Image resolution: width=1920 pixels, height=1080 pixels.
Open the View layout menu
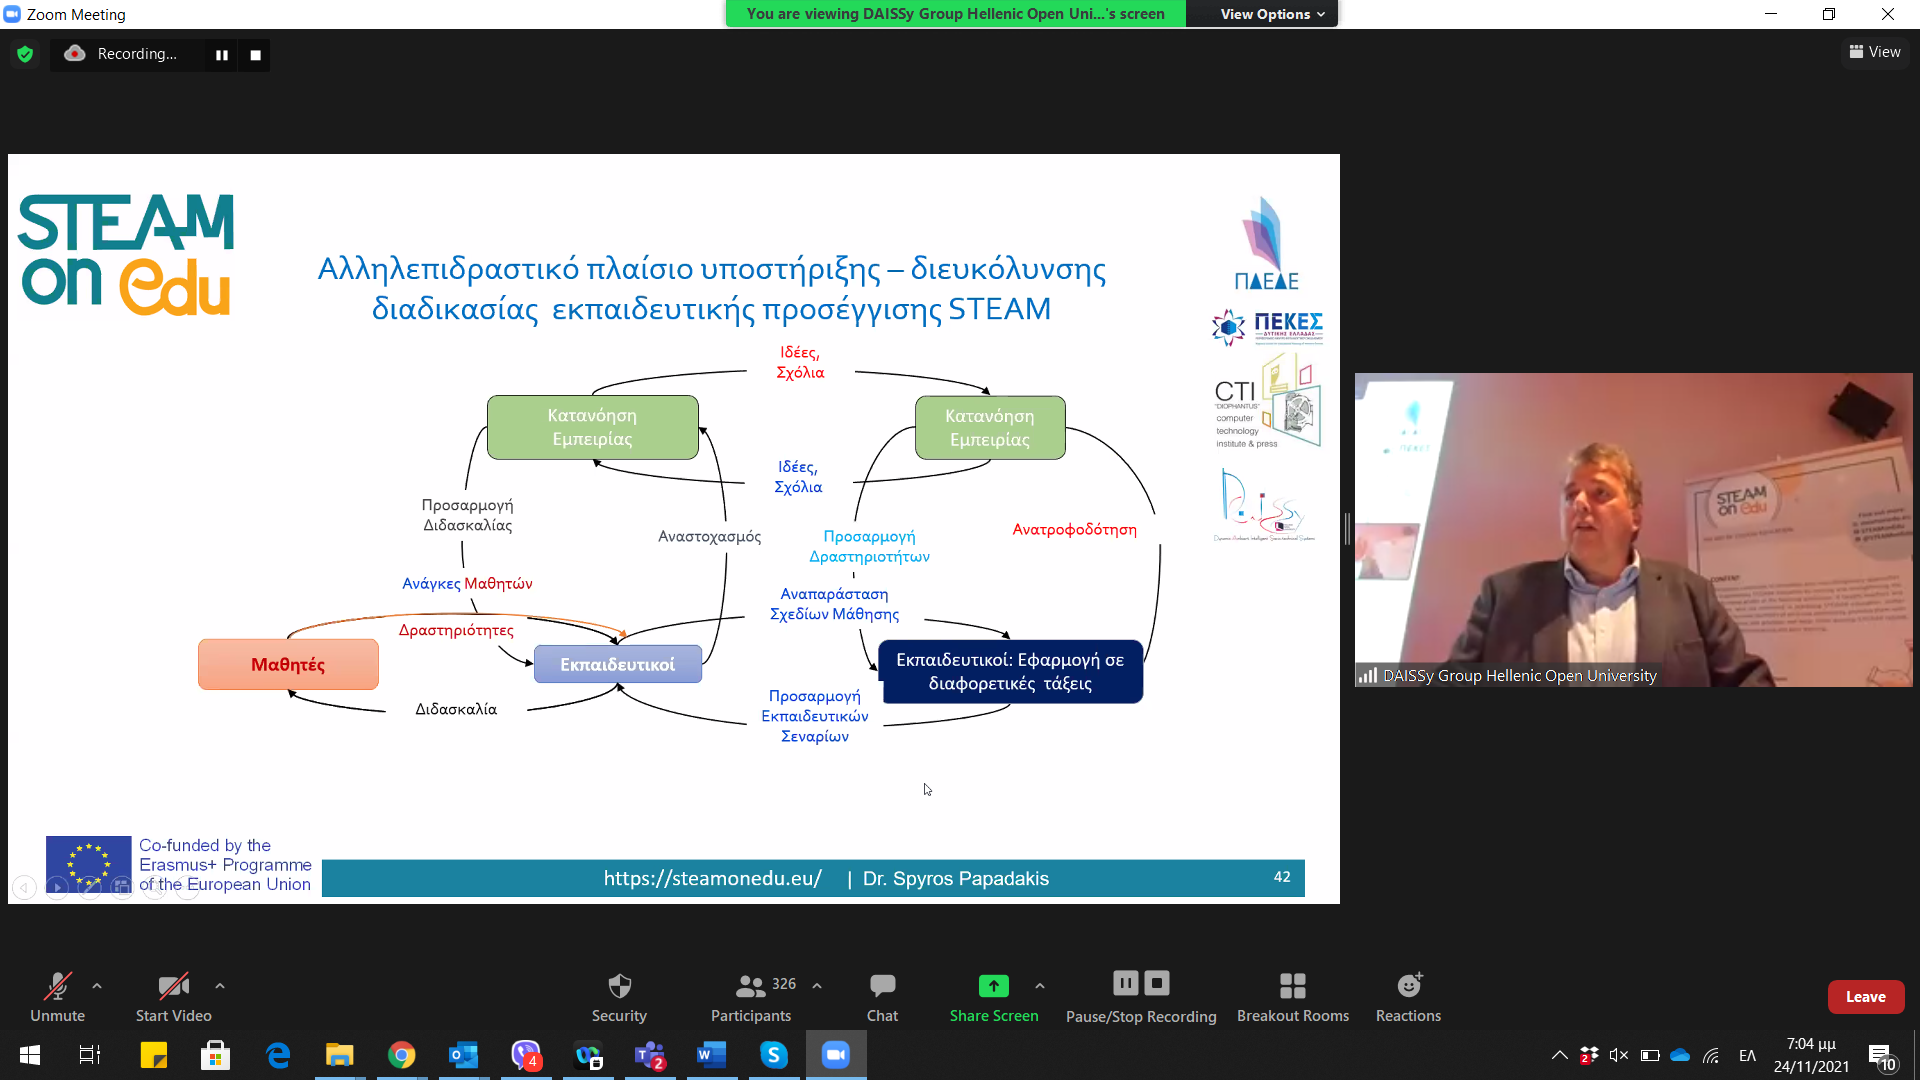1875,52
